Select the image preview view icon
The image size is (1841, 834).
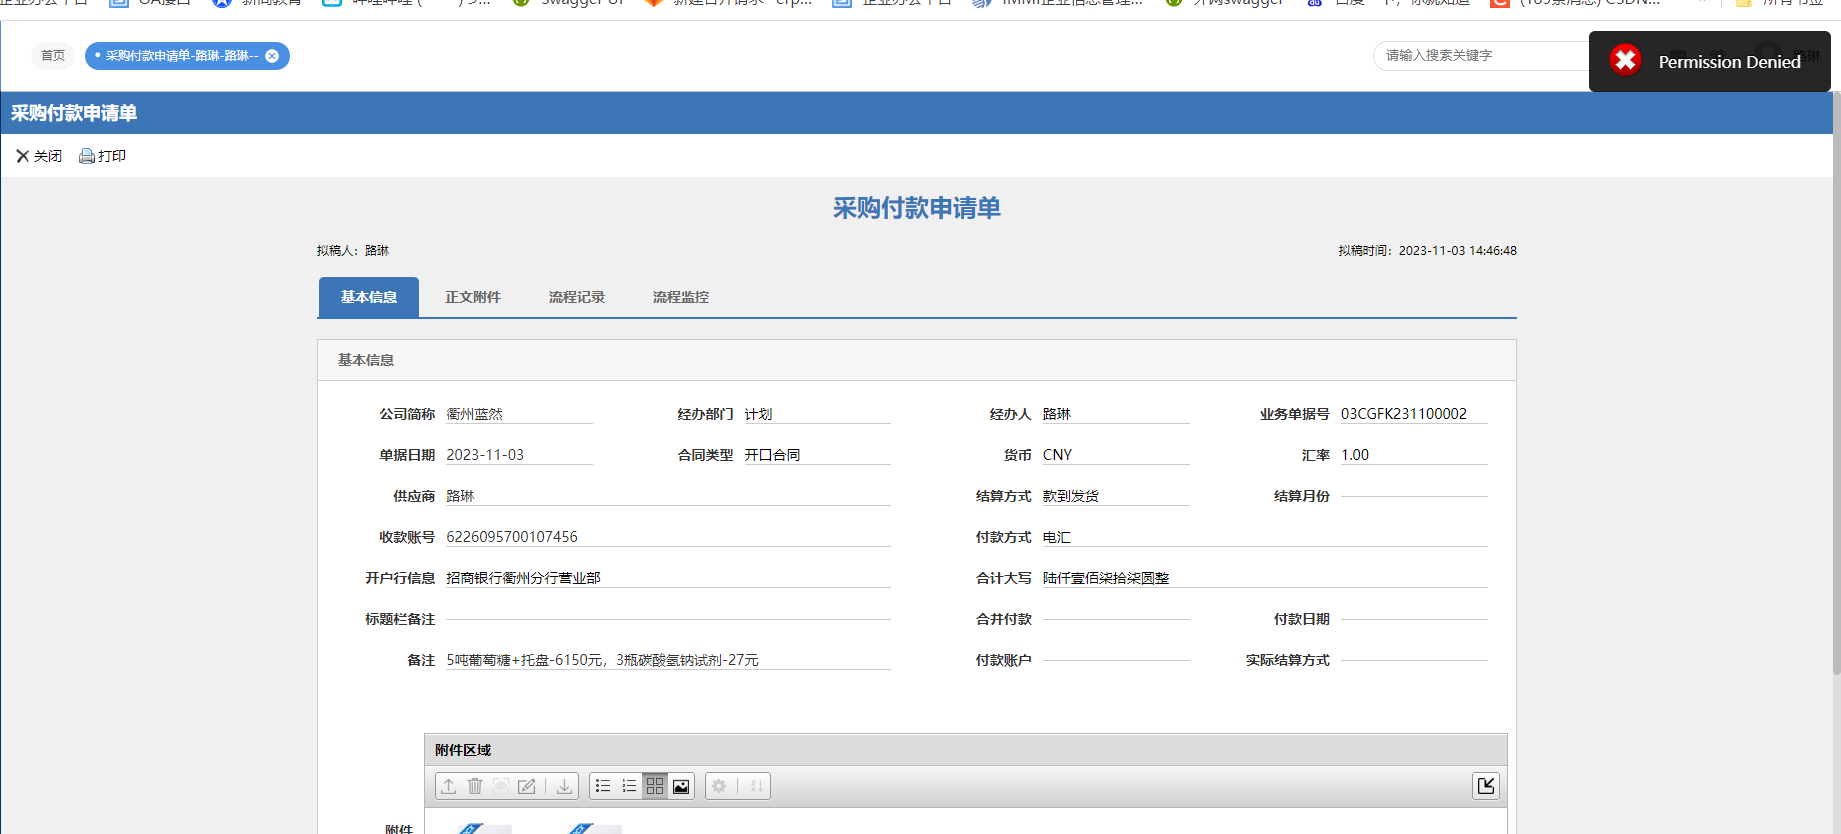[681, 786]
